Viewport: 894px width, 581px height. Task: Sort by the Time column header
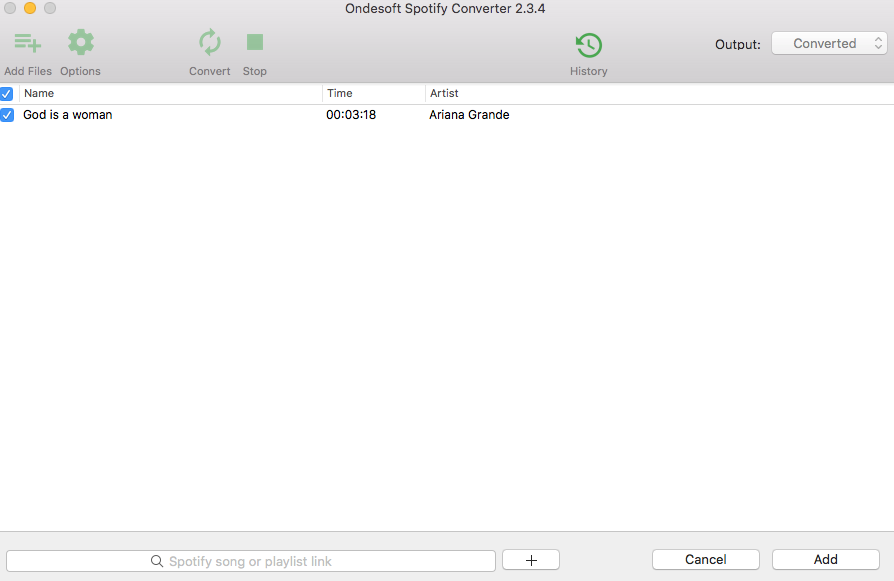coord(374,94)
